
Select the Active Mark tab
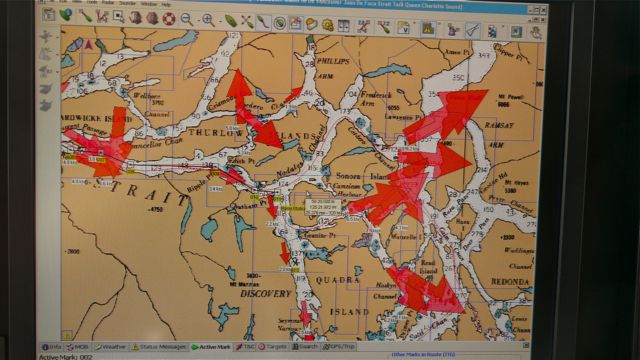(211, 347)
